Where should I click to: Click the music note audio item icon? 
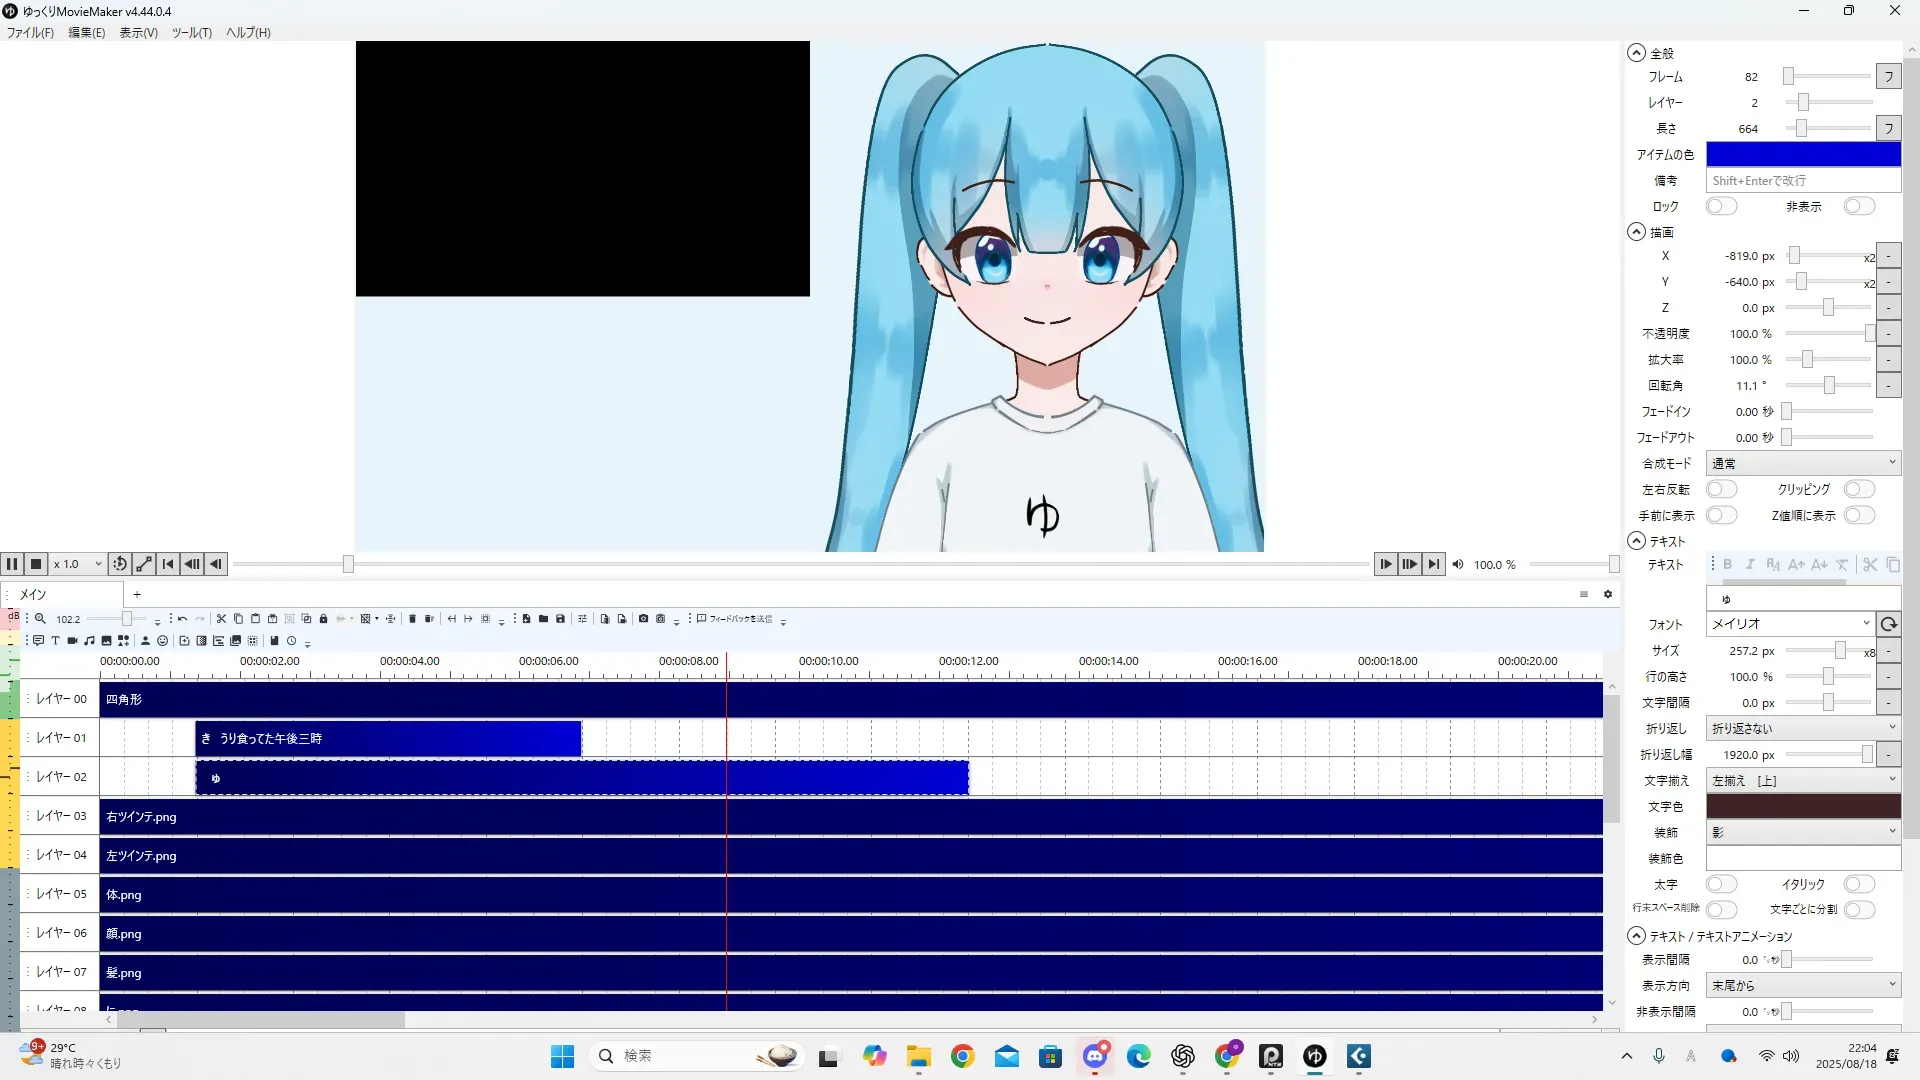pos(89,641)
